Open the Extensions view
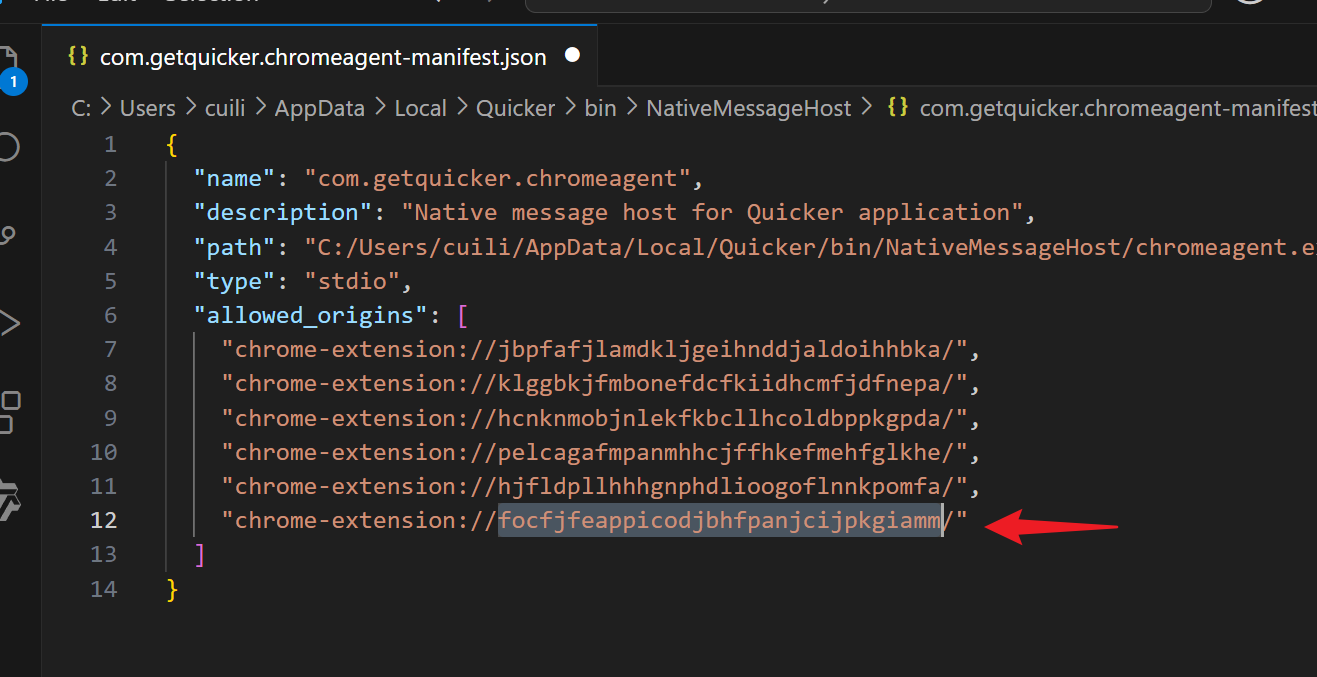This screenshot has width=1317, height=677. click(10, 412)
